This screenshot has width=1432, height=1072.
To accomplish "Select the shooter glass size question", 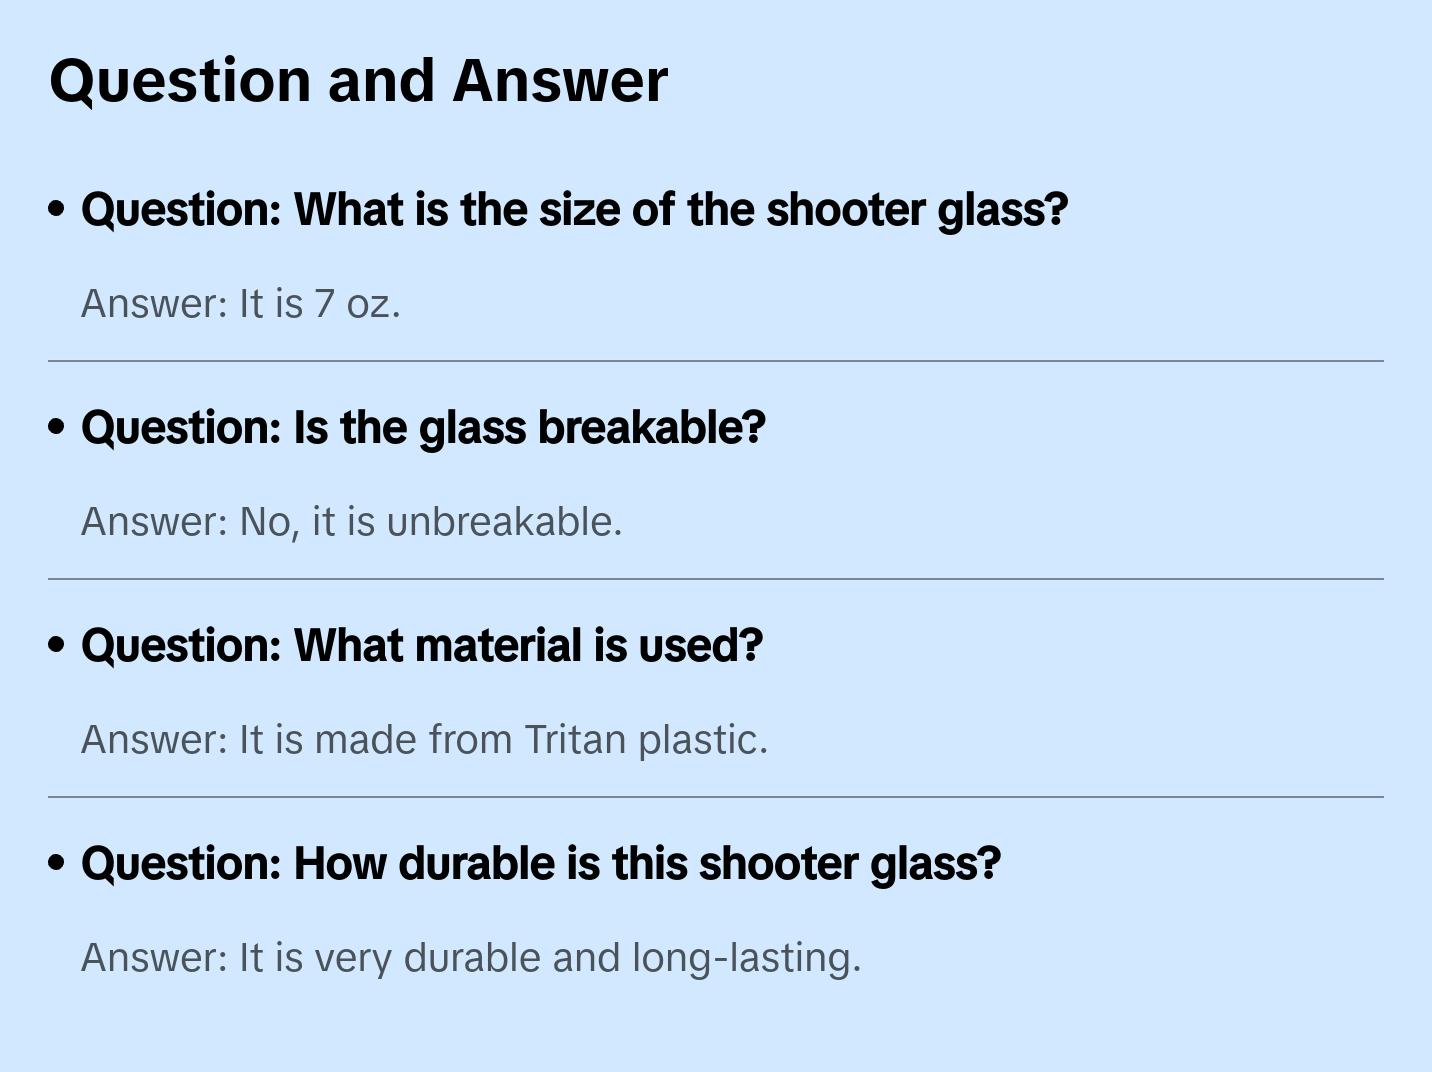I will point(574,210).
